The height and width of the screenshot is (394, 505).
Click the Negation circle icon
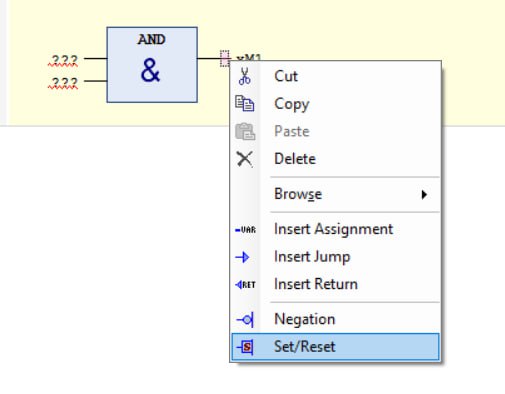point(245,320)
